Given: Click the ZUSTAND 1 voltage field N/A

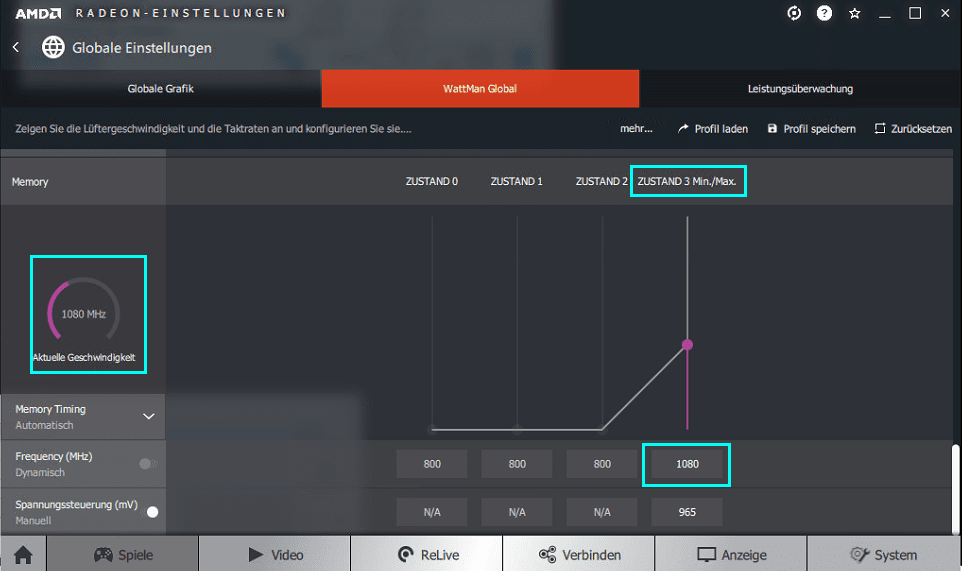Looking at the screenshot, I should pyautogui.click(x=517, y=512).
